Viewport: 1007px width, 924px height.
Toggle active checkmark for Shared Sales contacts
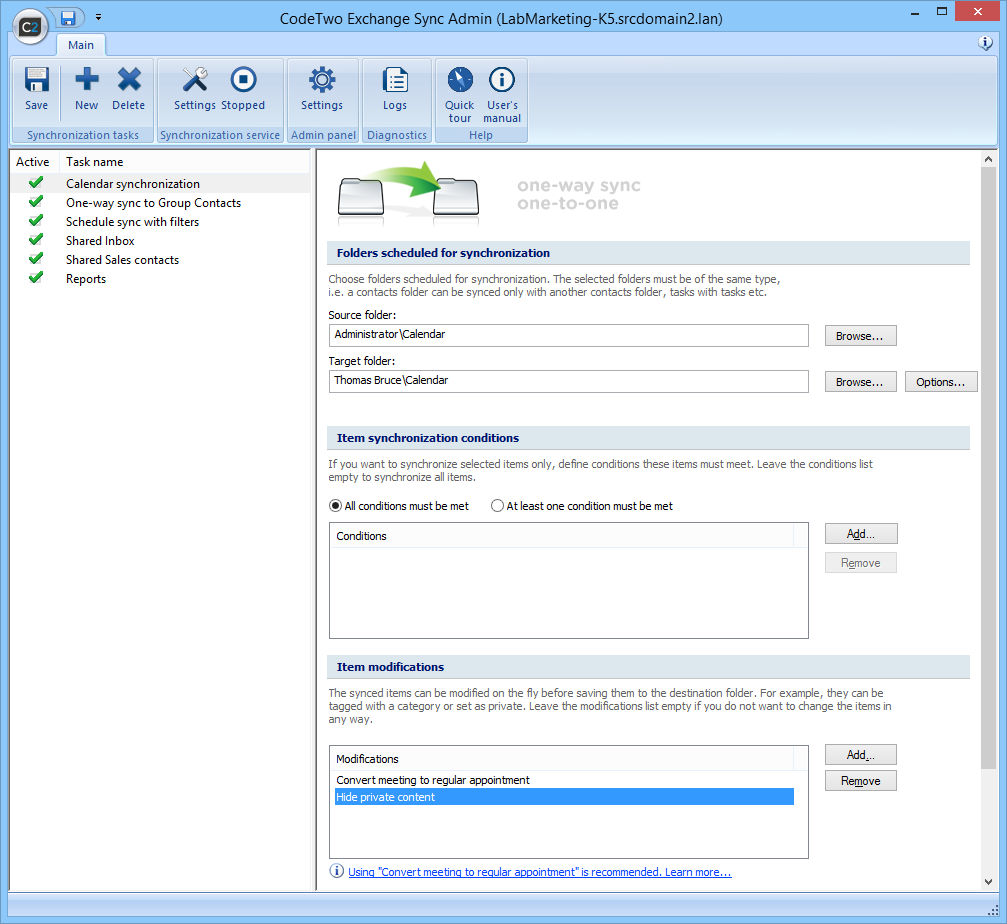36,259
